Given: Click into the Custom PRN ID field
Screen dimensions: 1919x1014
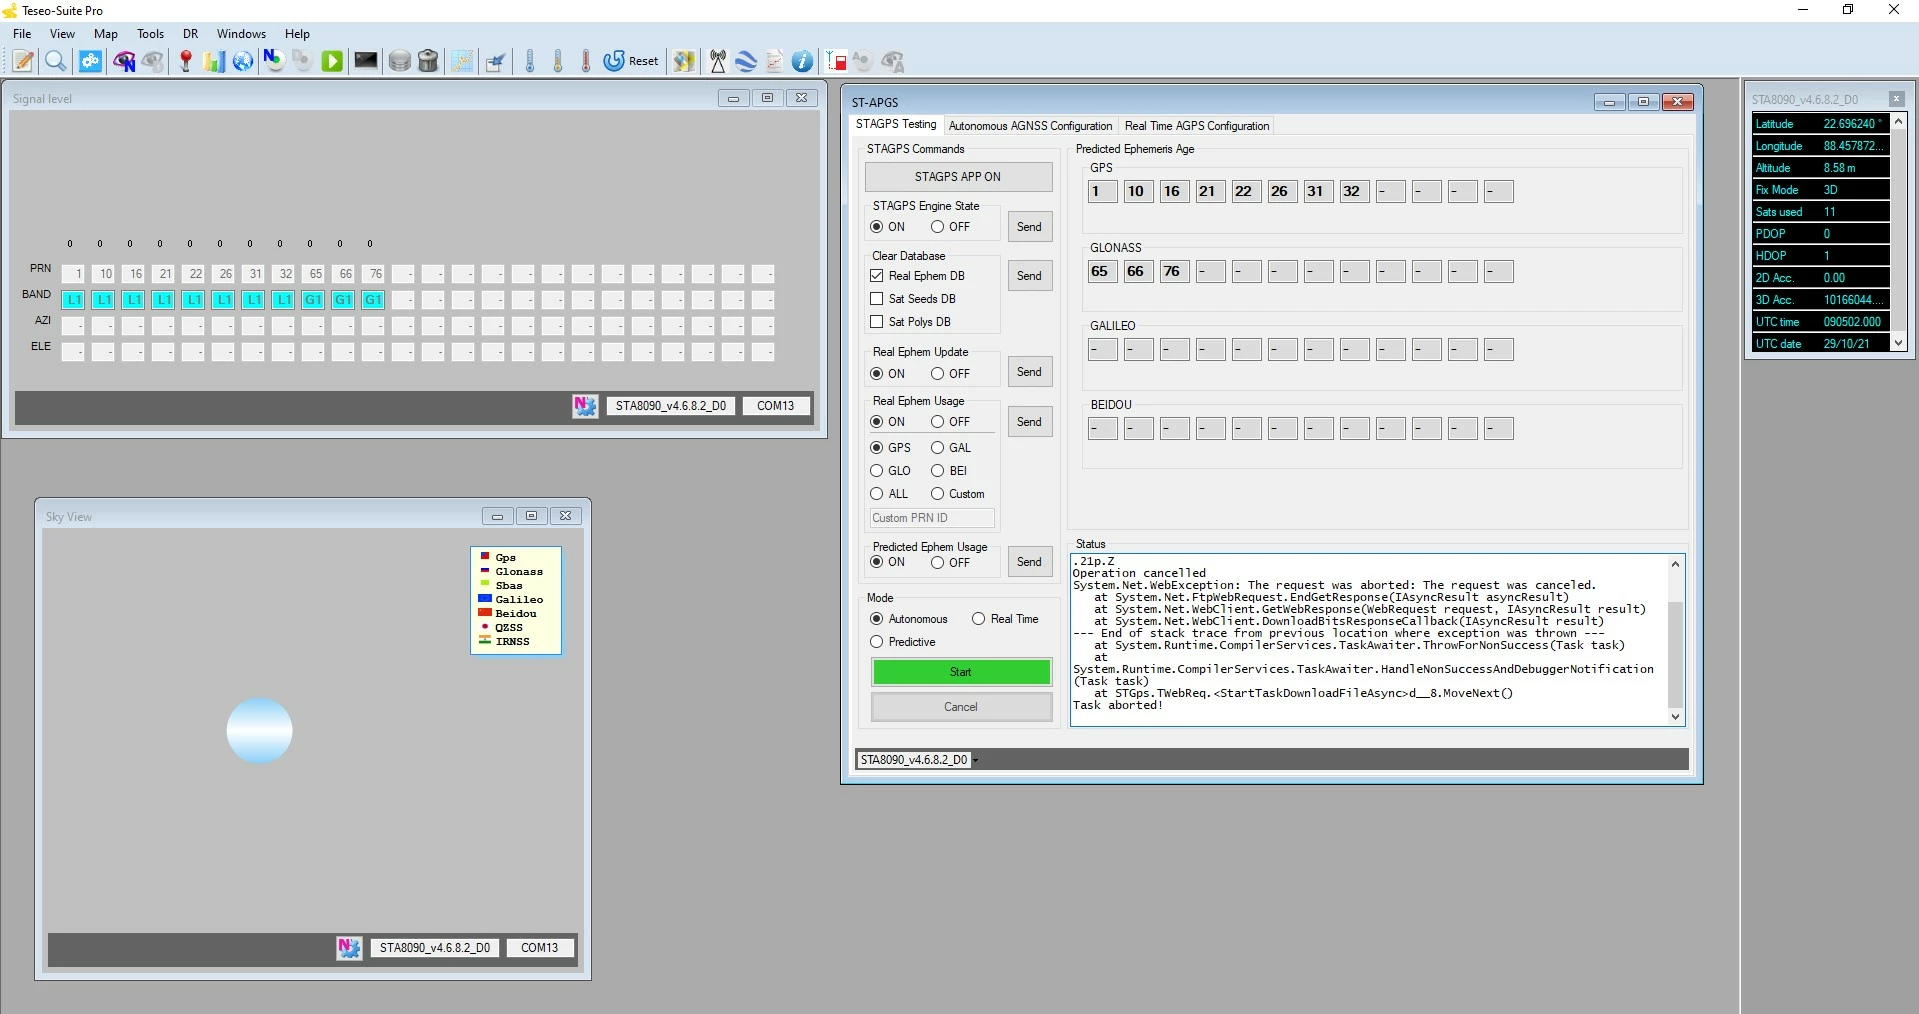Looking at the screenshot, I should click(x=932, y=518).
